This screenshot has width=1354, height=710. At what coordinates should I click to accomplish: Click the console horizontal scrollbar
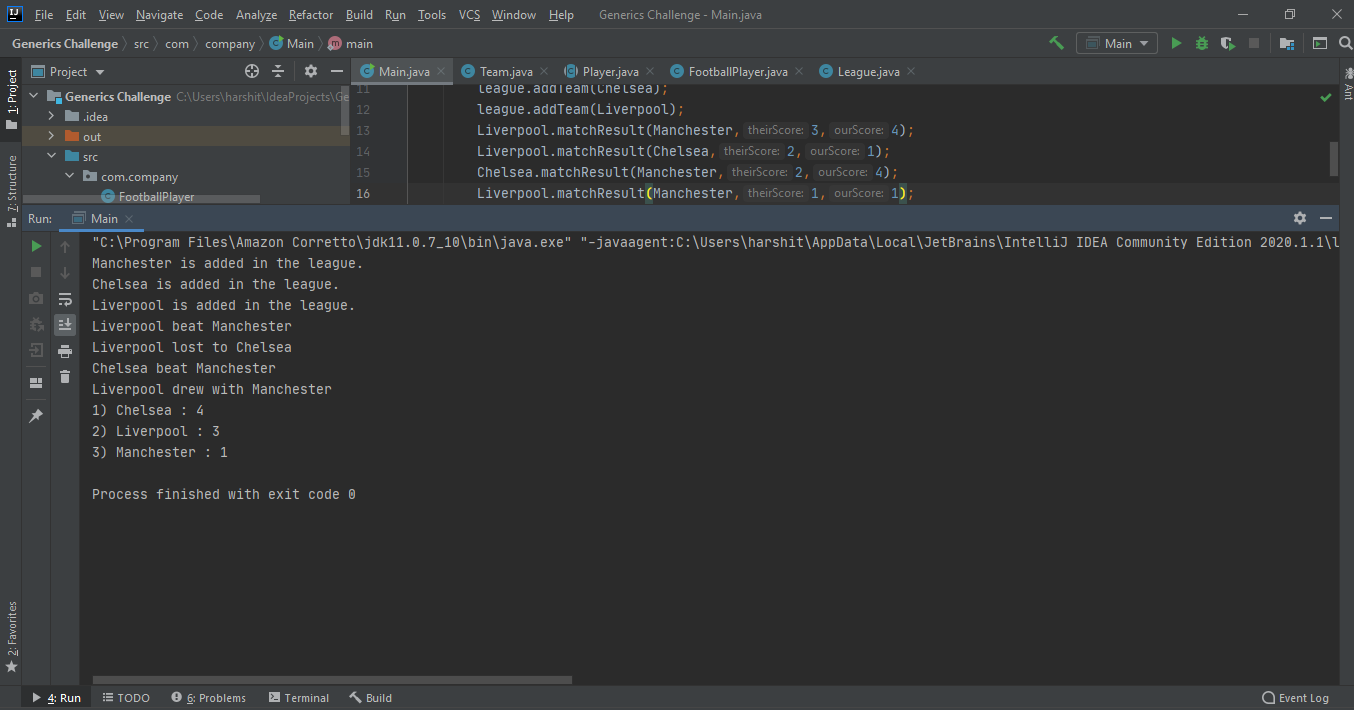click(332, 680)
